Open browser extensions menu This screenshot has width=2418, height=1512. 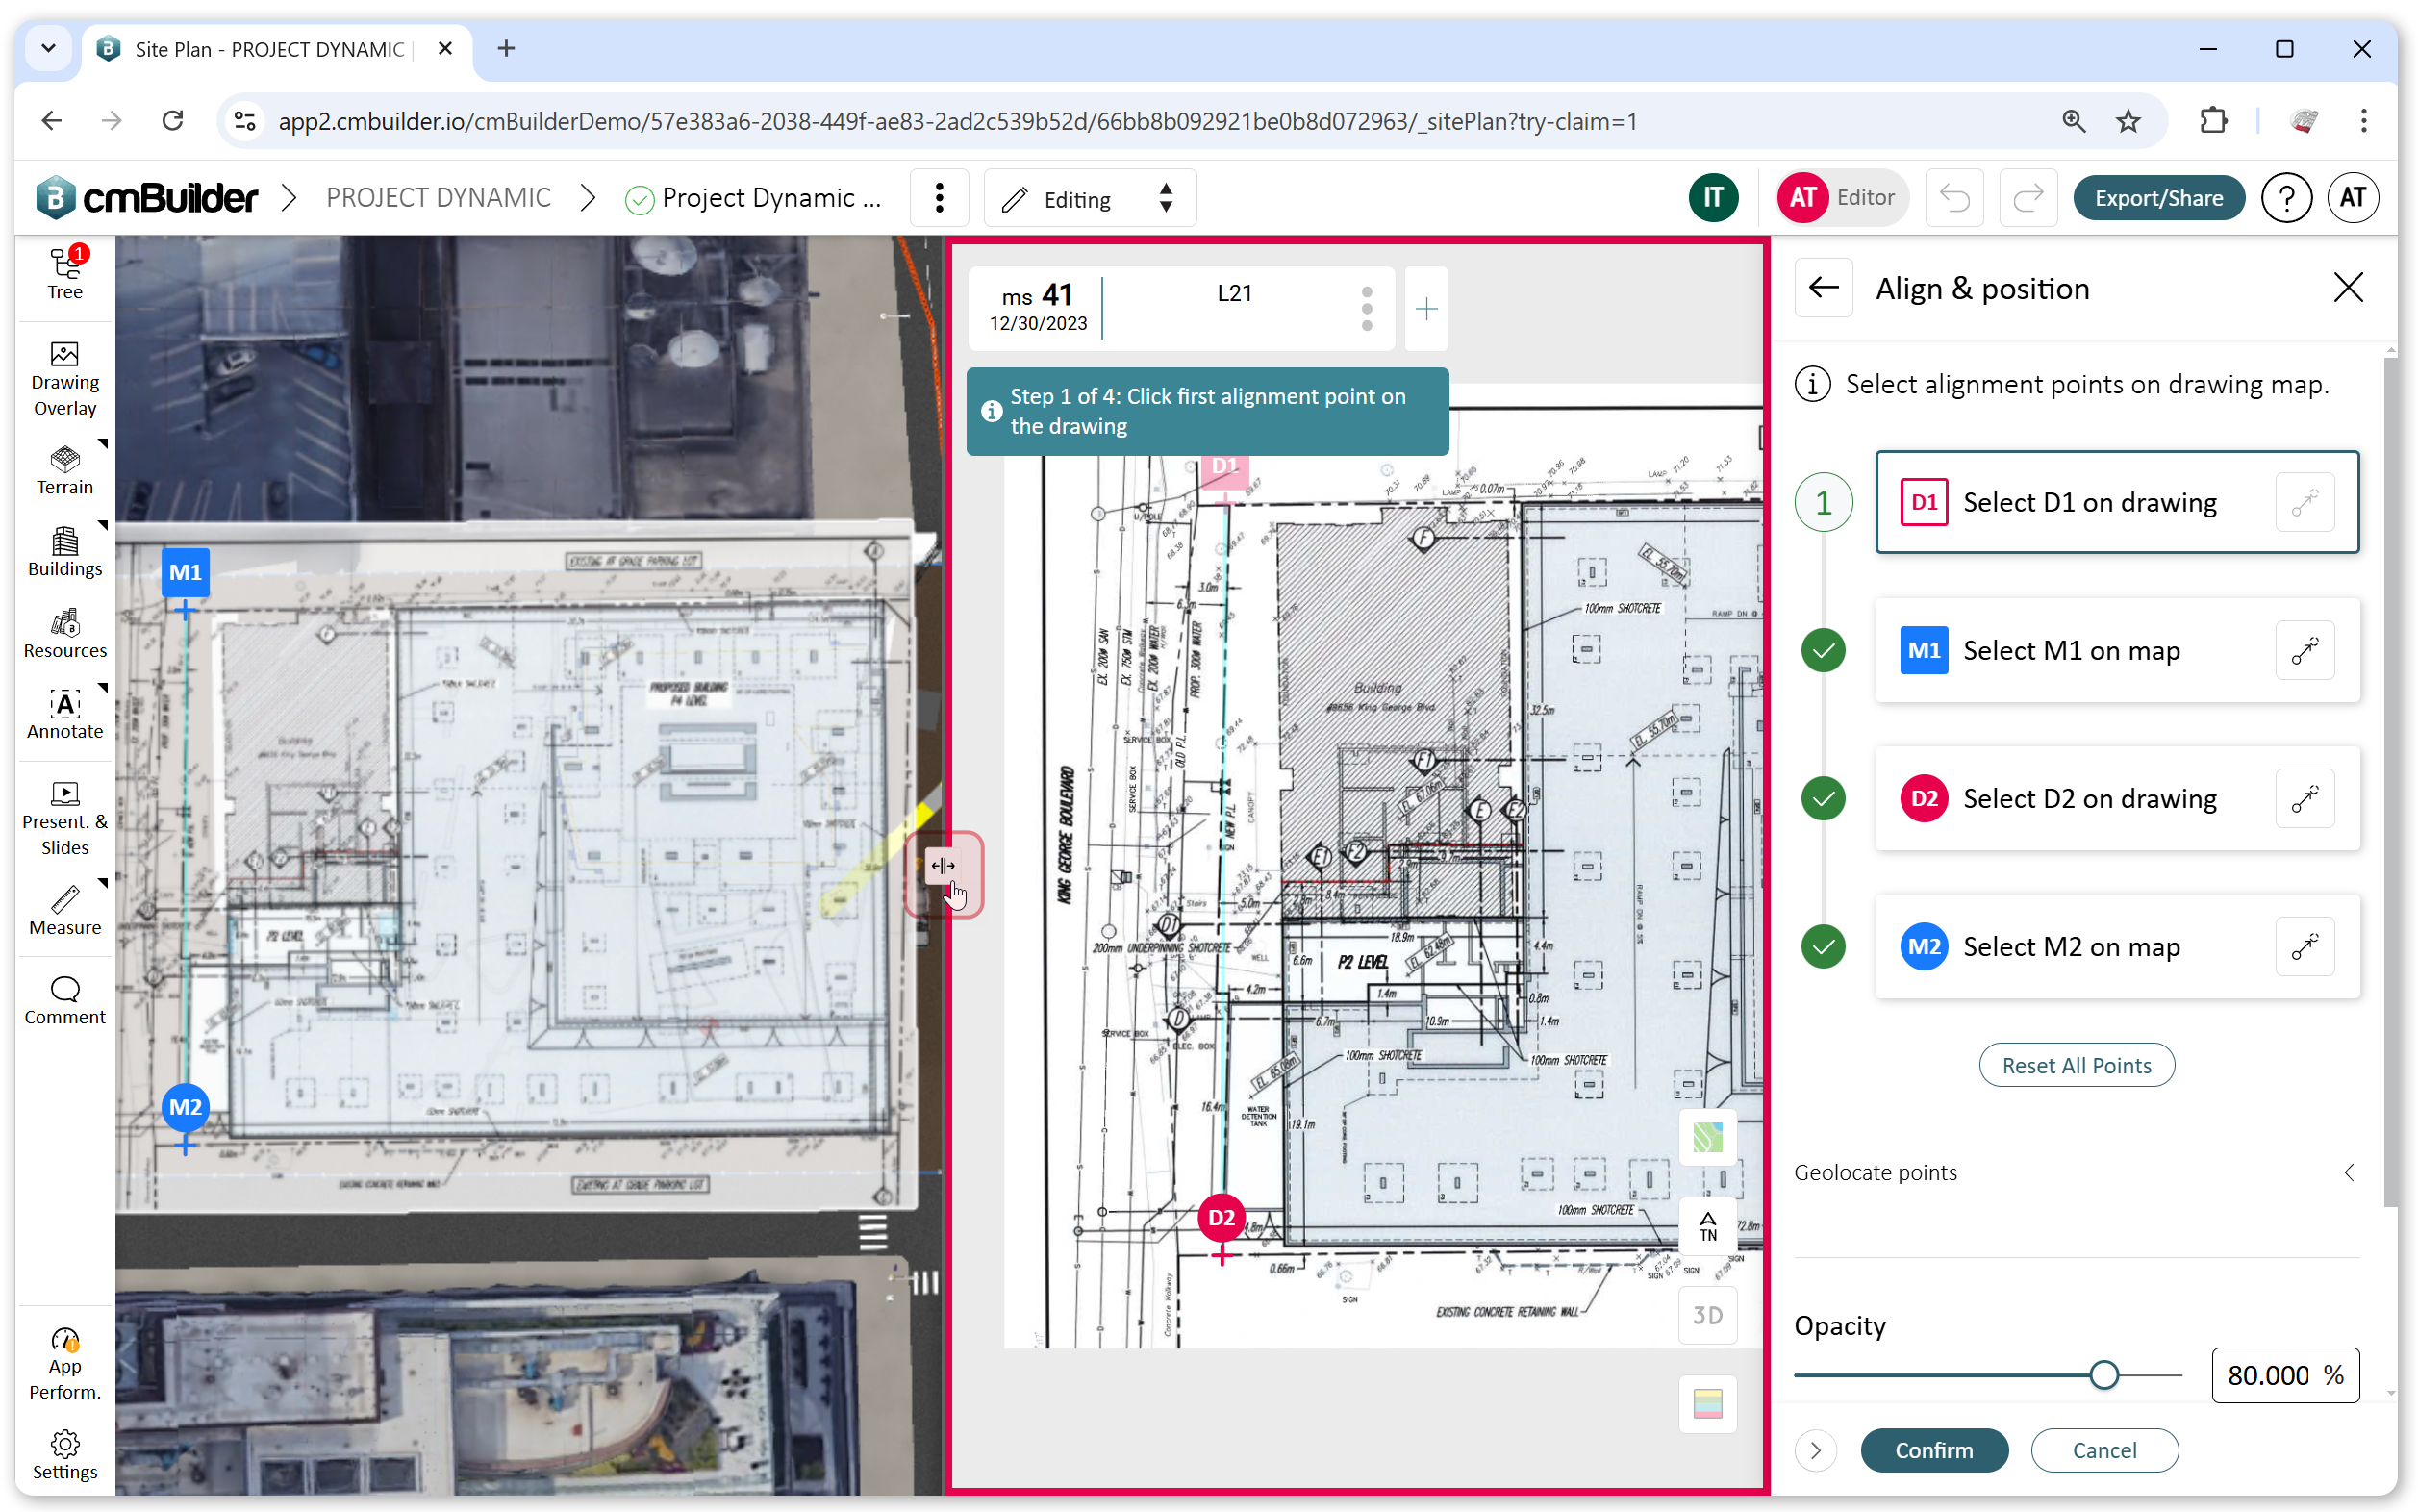click(2213, 121)
